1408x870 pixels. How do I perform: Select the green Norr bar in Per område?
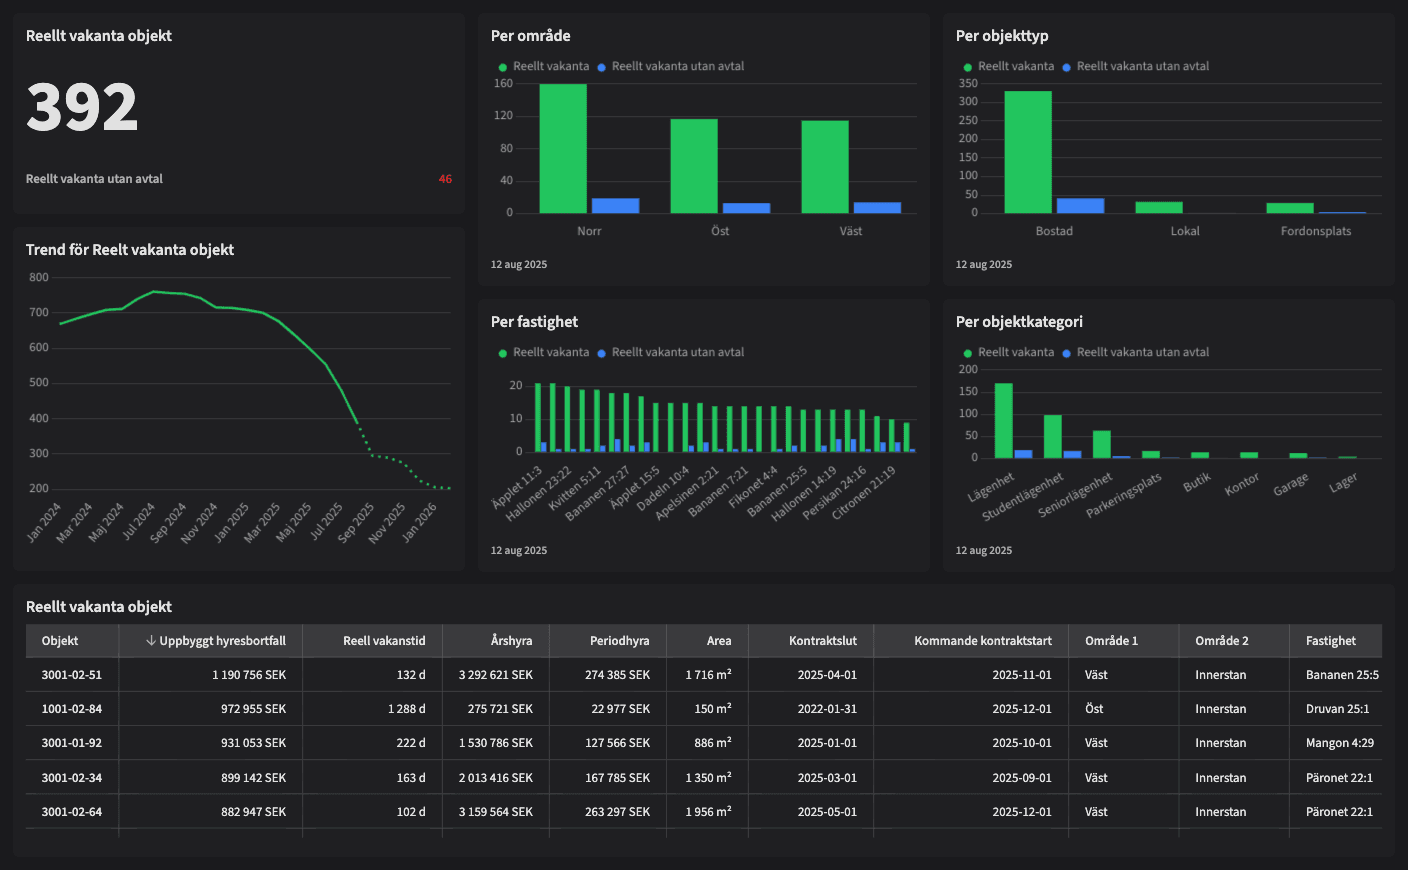click(x=563, y=150)
